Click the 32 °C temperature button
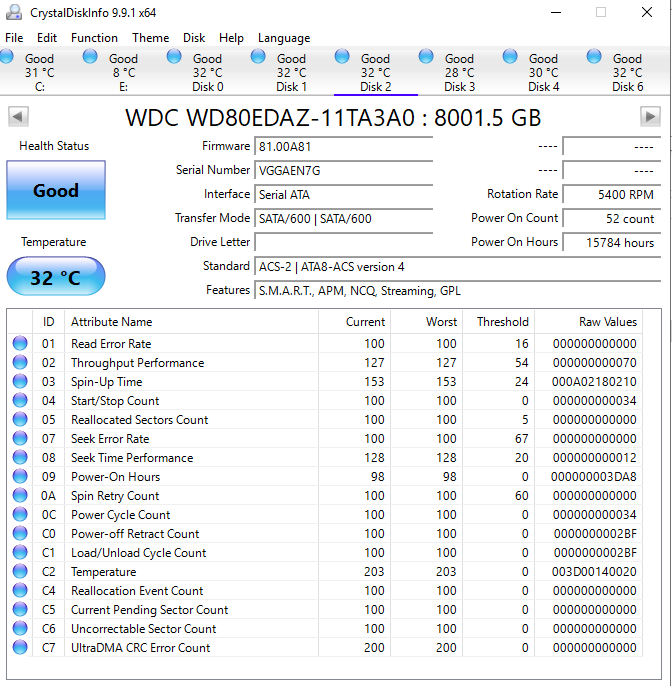Image resolution: width=672 pixels, height=686 pixels. (56, 277)
